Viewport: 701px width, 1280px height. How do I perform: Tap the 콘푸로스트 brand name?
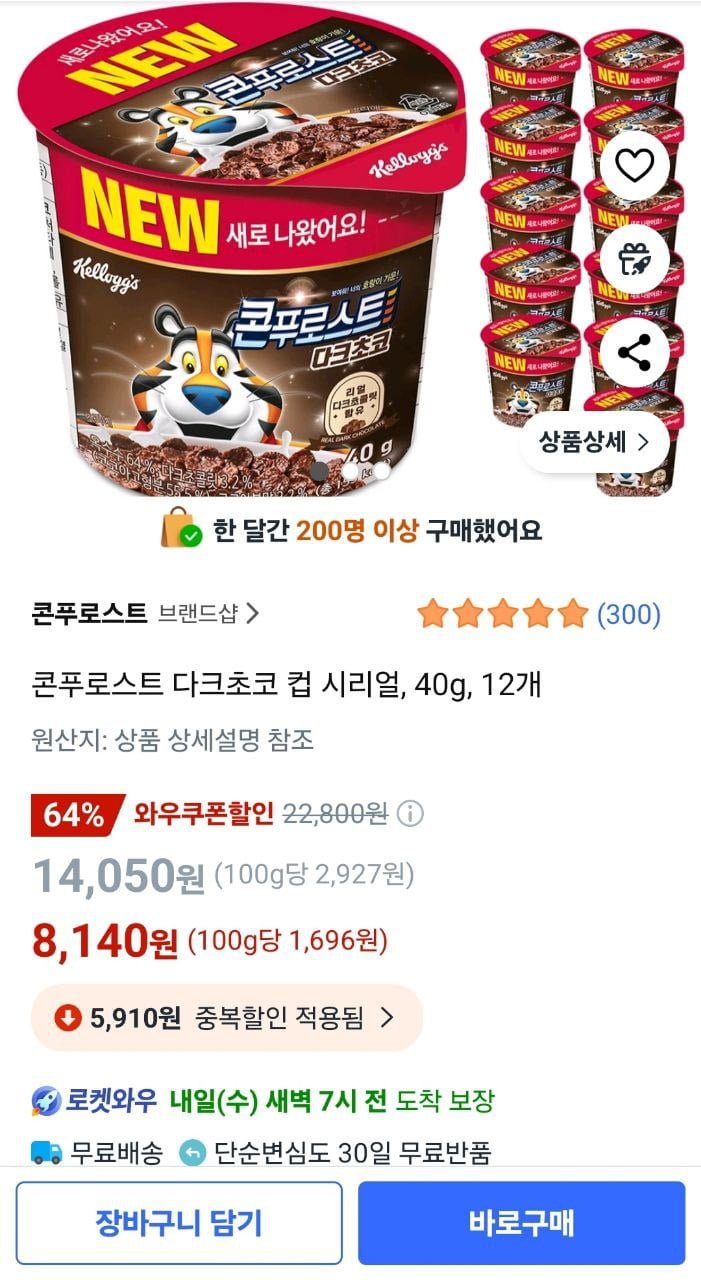click(x=90, y=613)
